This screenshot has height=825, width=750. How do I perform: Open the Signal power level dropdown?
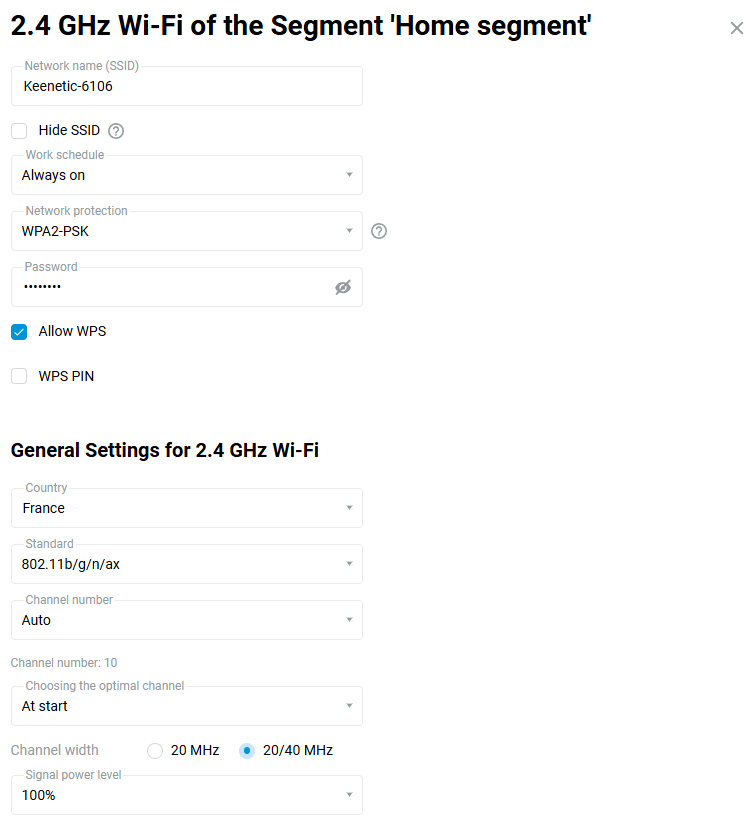click(x=186, y=796)
